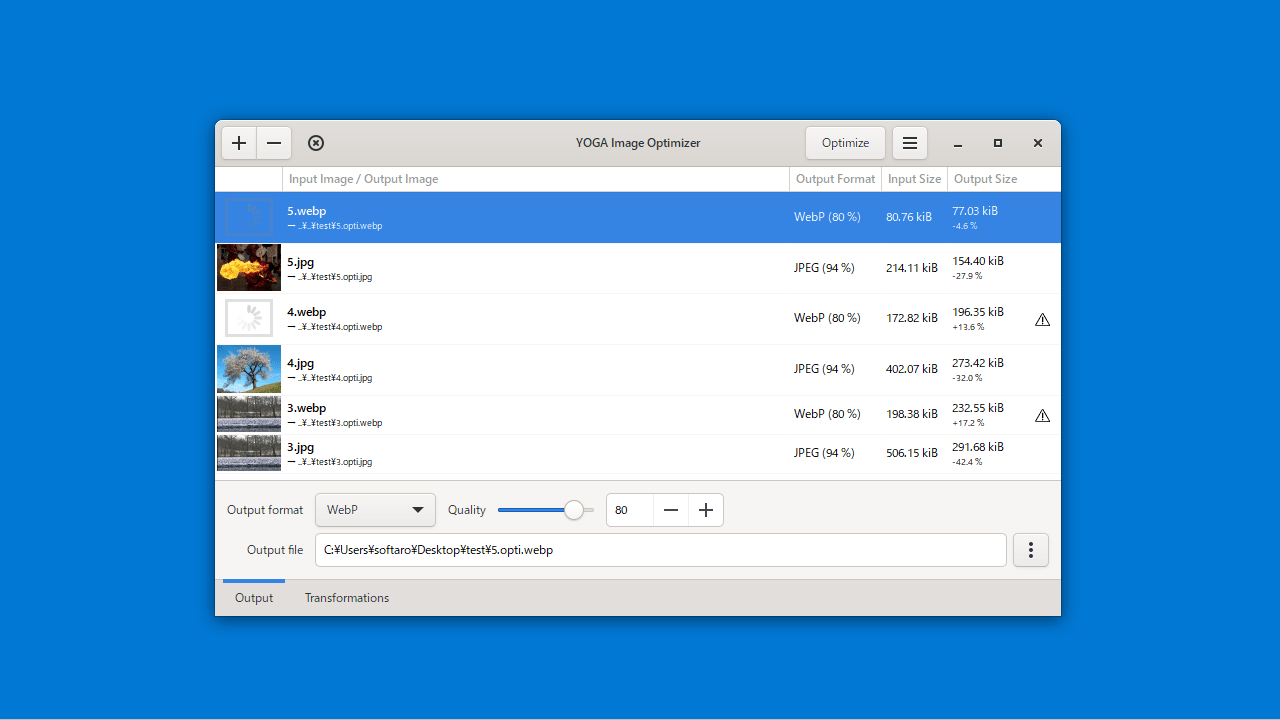Select the Output tab

254,597
